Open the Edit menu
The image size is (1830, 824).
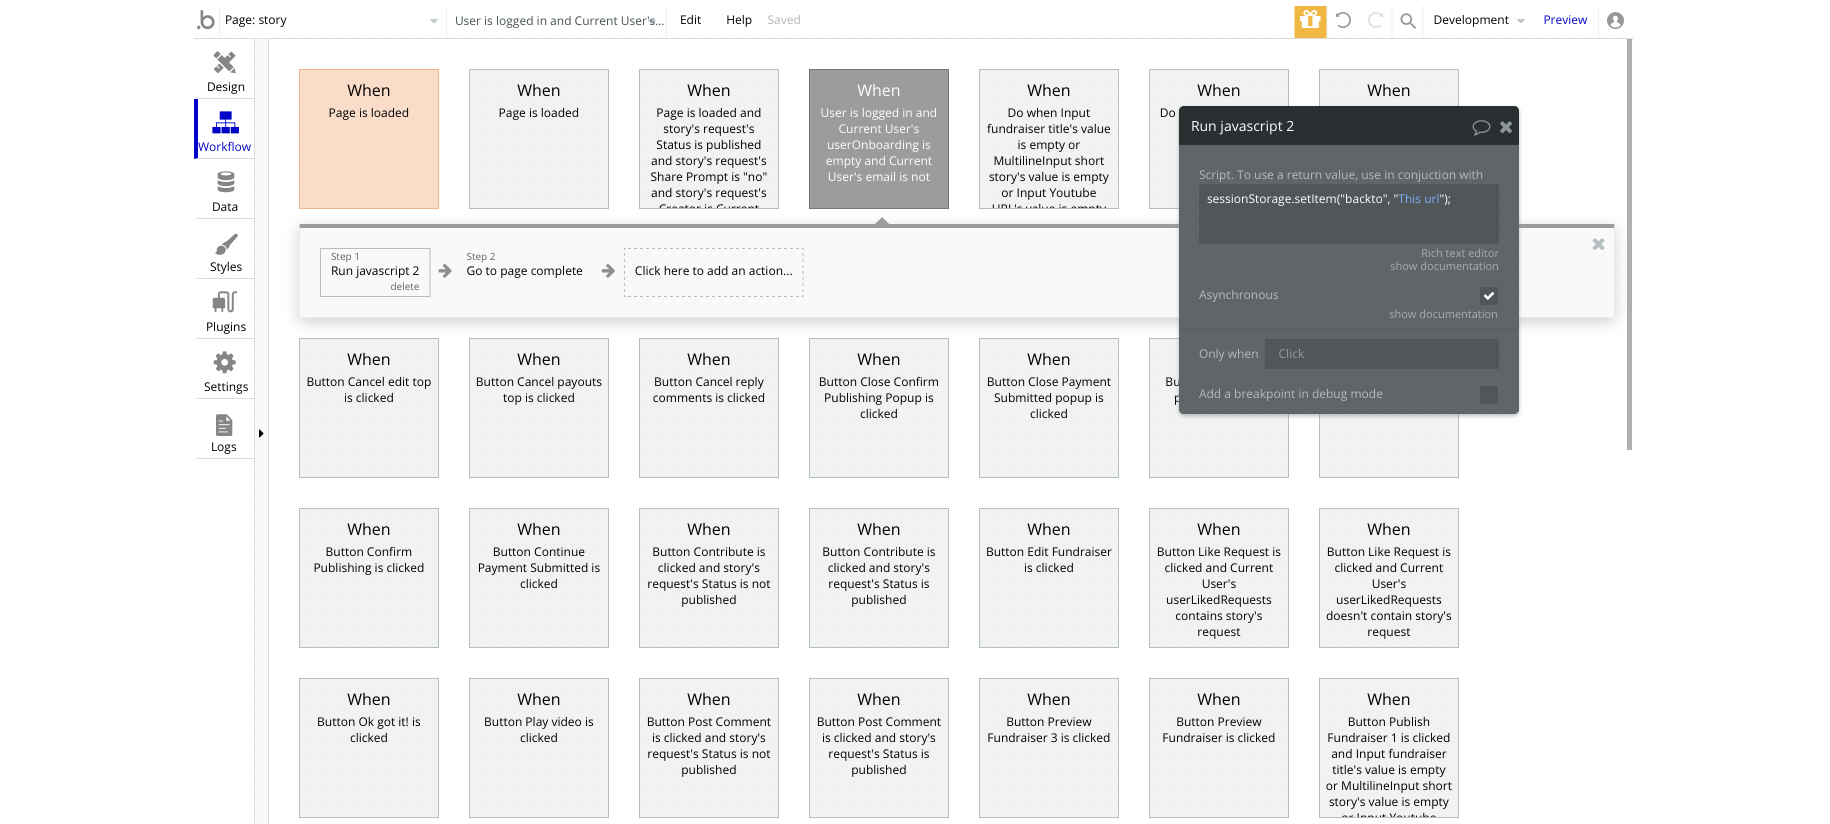click(690, 20)
